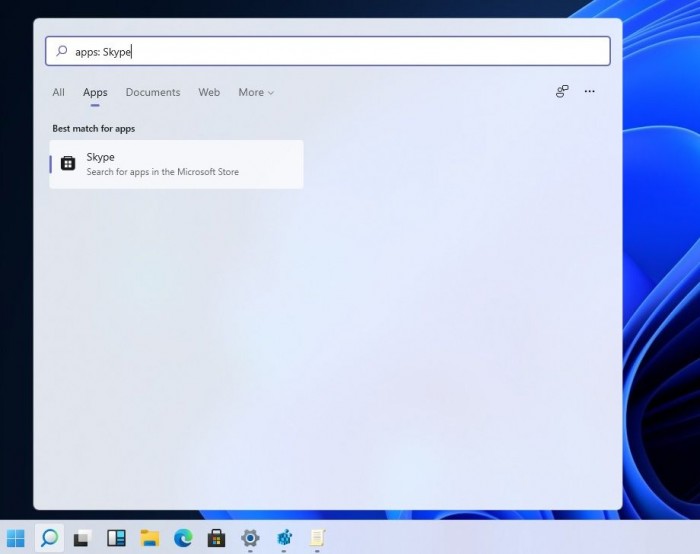
Task: Select the Apps search tab
Action: coord(95,93)
